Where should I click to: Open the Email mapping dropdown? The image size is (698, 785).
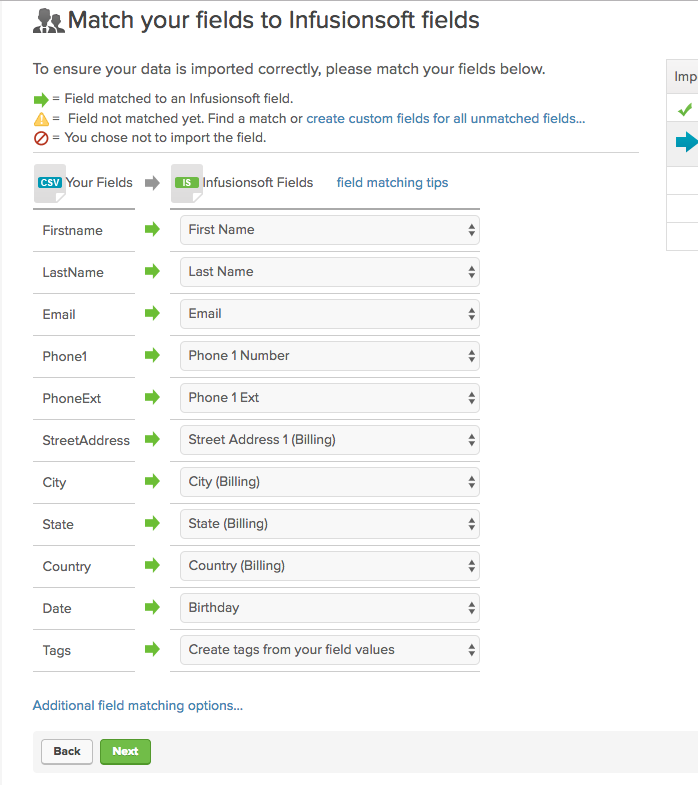pyautogui.click(x=329, y=314)
